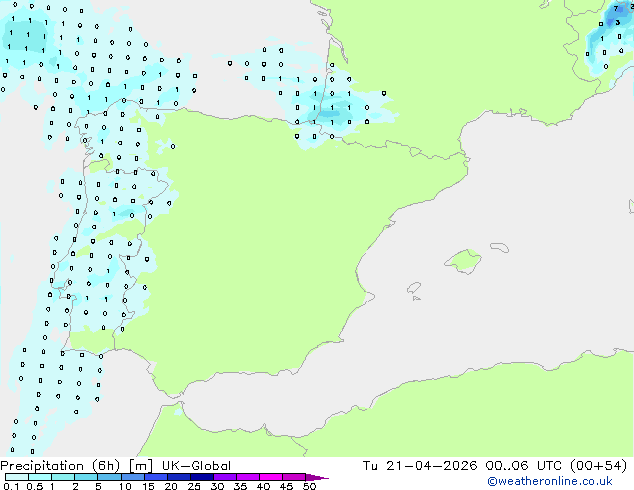Click the '00..06 UTC' time range text
The width and height of the screenshot is (634, 490).
[524, 466]
